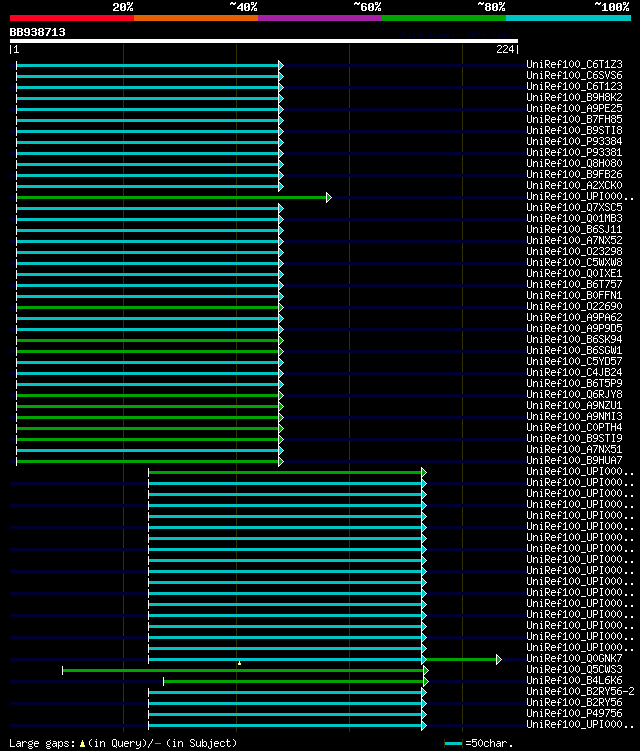The width and height of the screenshot is (640, 751).
Task: Click the purple ~60% identity legend segment
Action: pyautogui.click(x=320, y=18)
